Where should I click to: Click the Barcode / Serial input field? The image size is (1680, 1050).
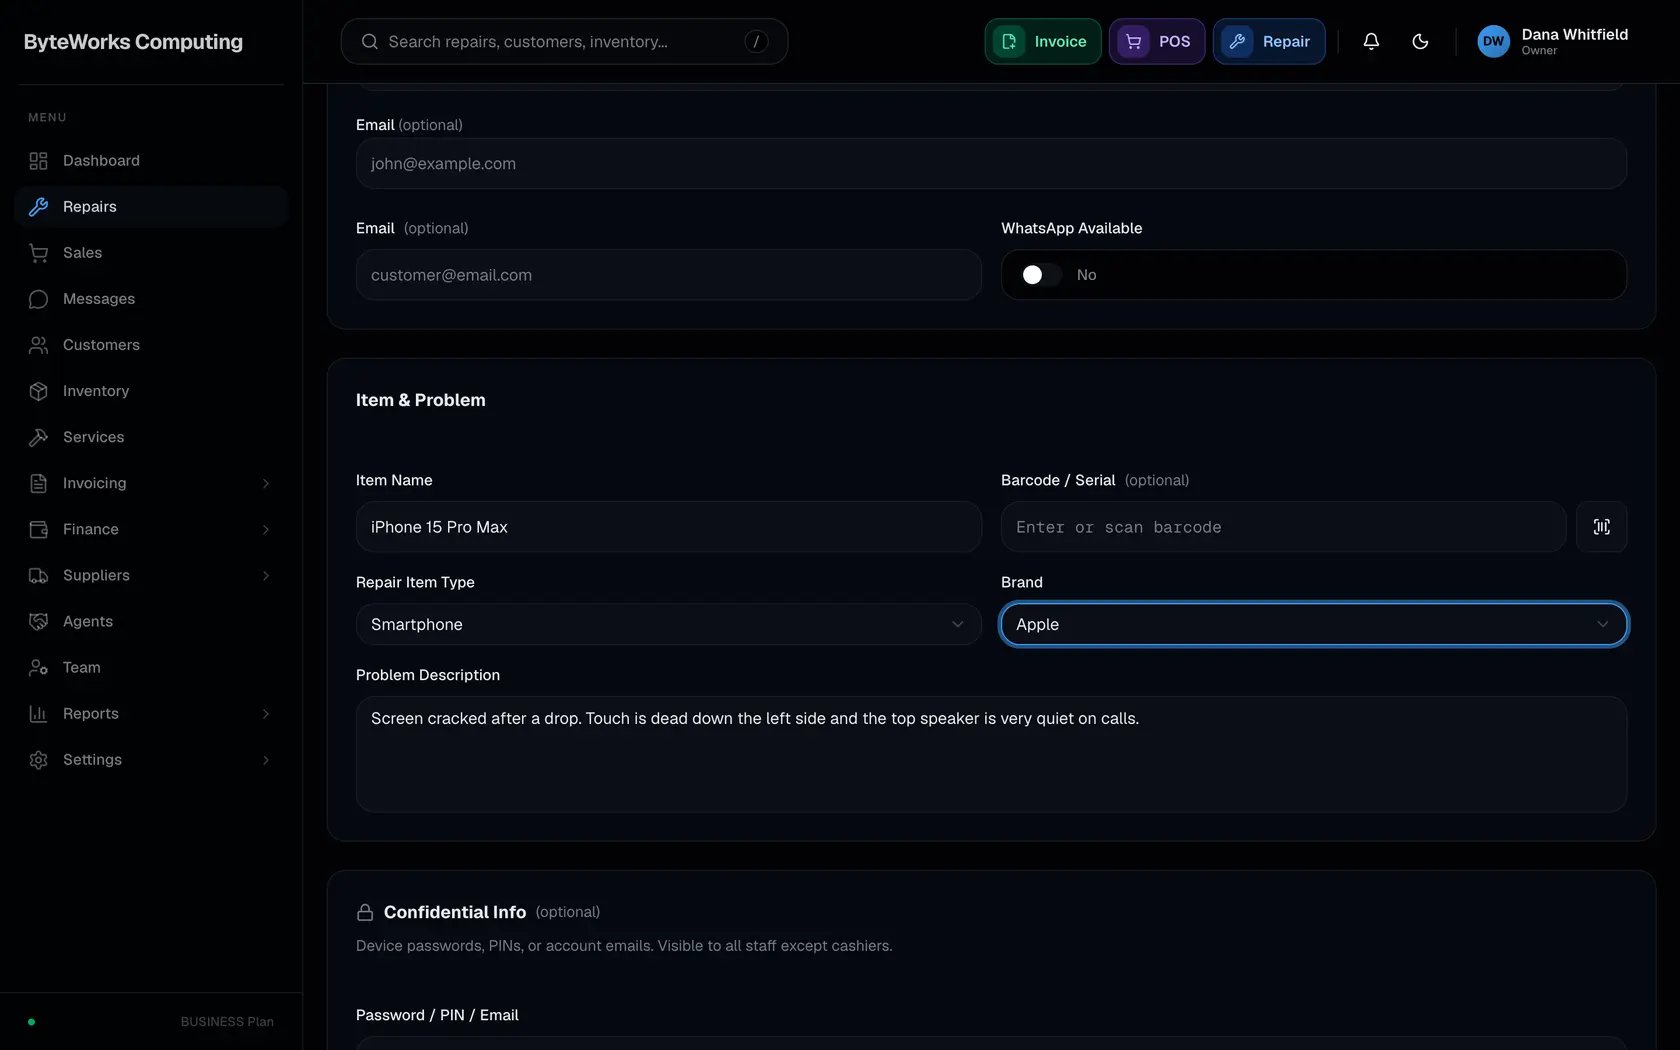pos(1283,527)
